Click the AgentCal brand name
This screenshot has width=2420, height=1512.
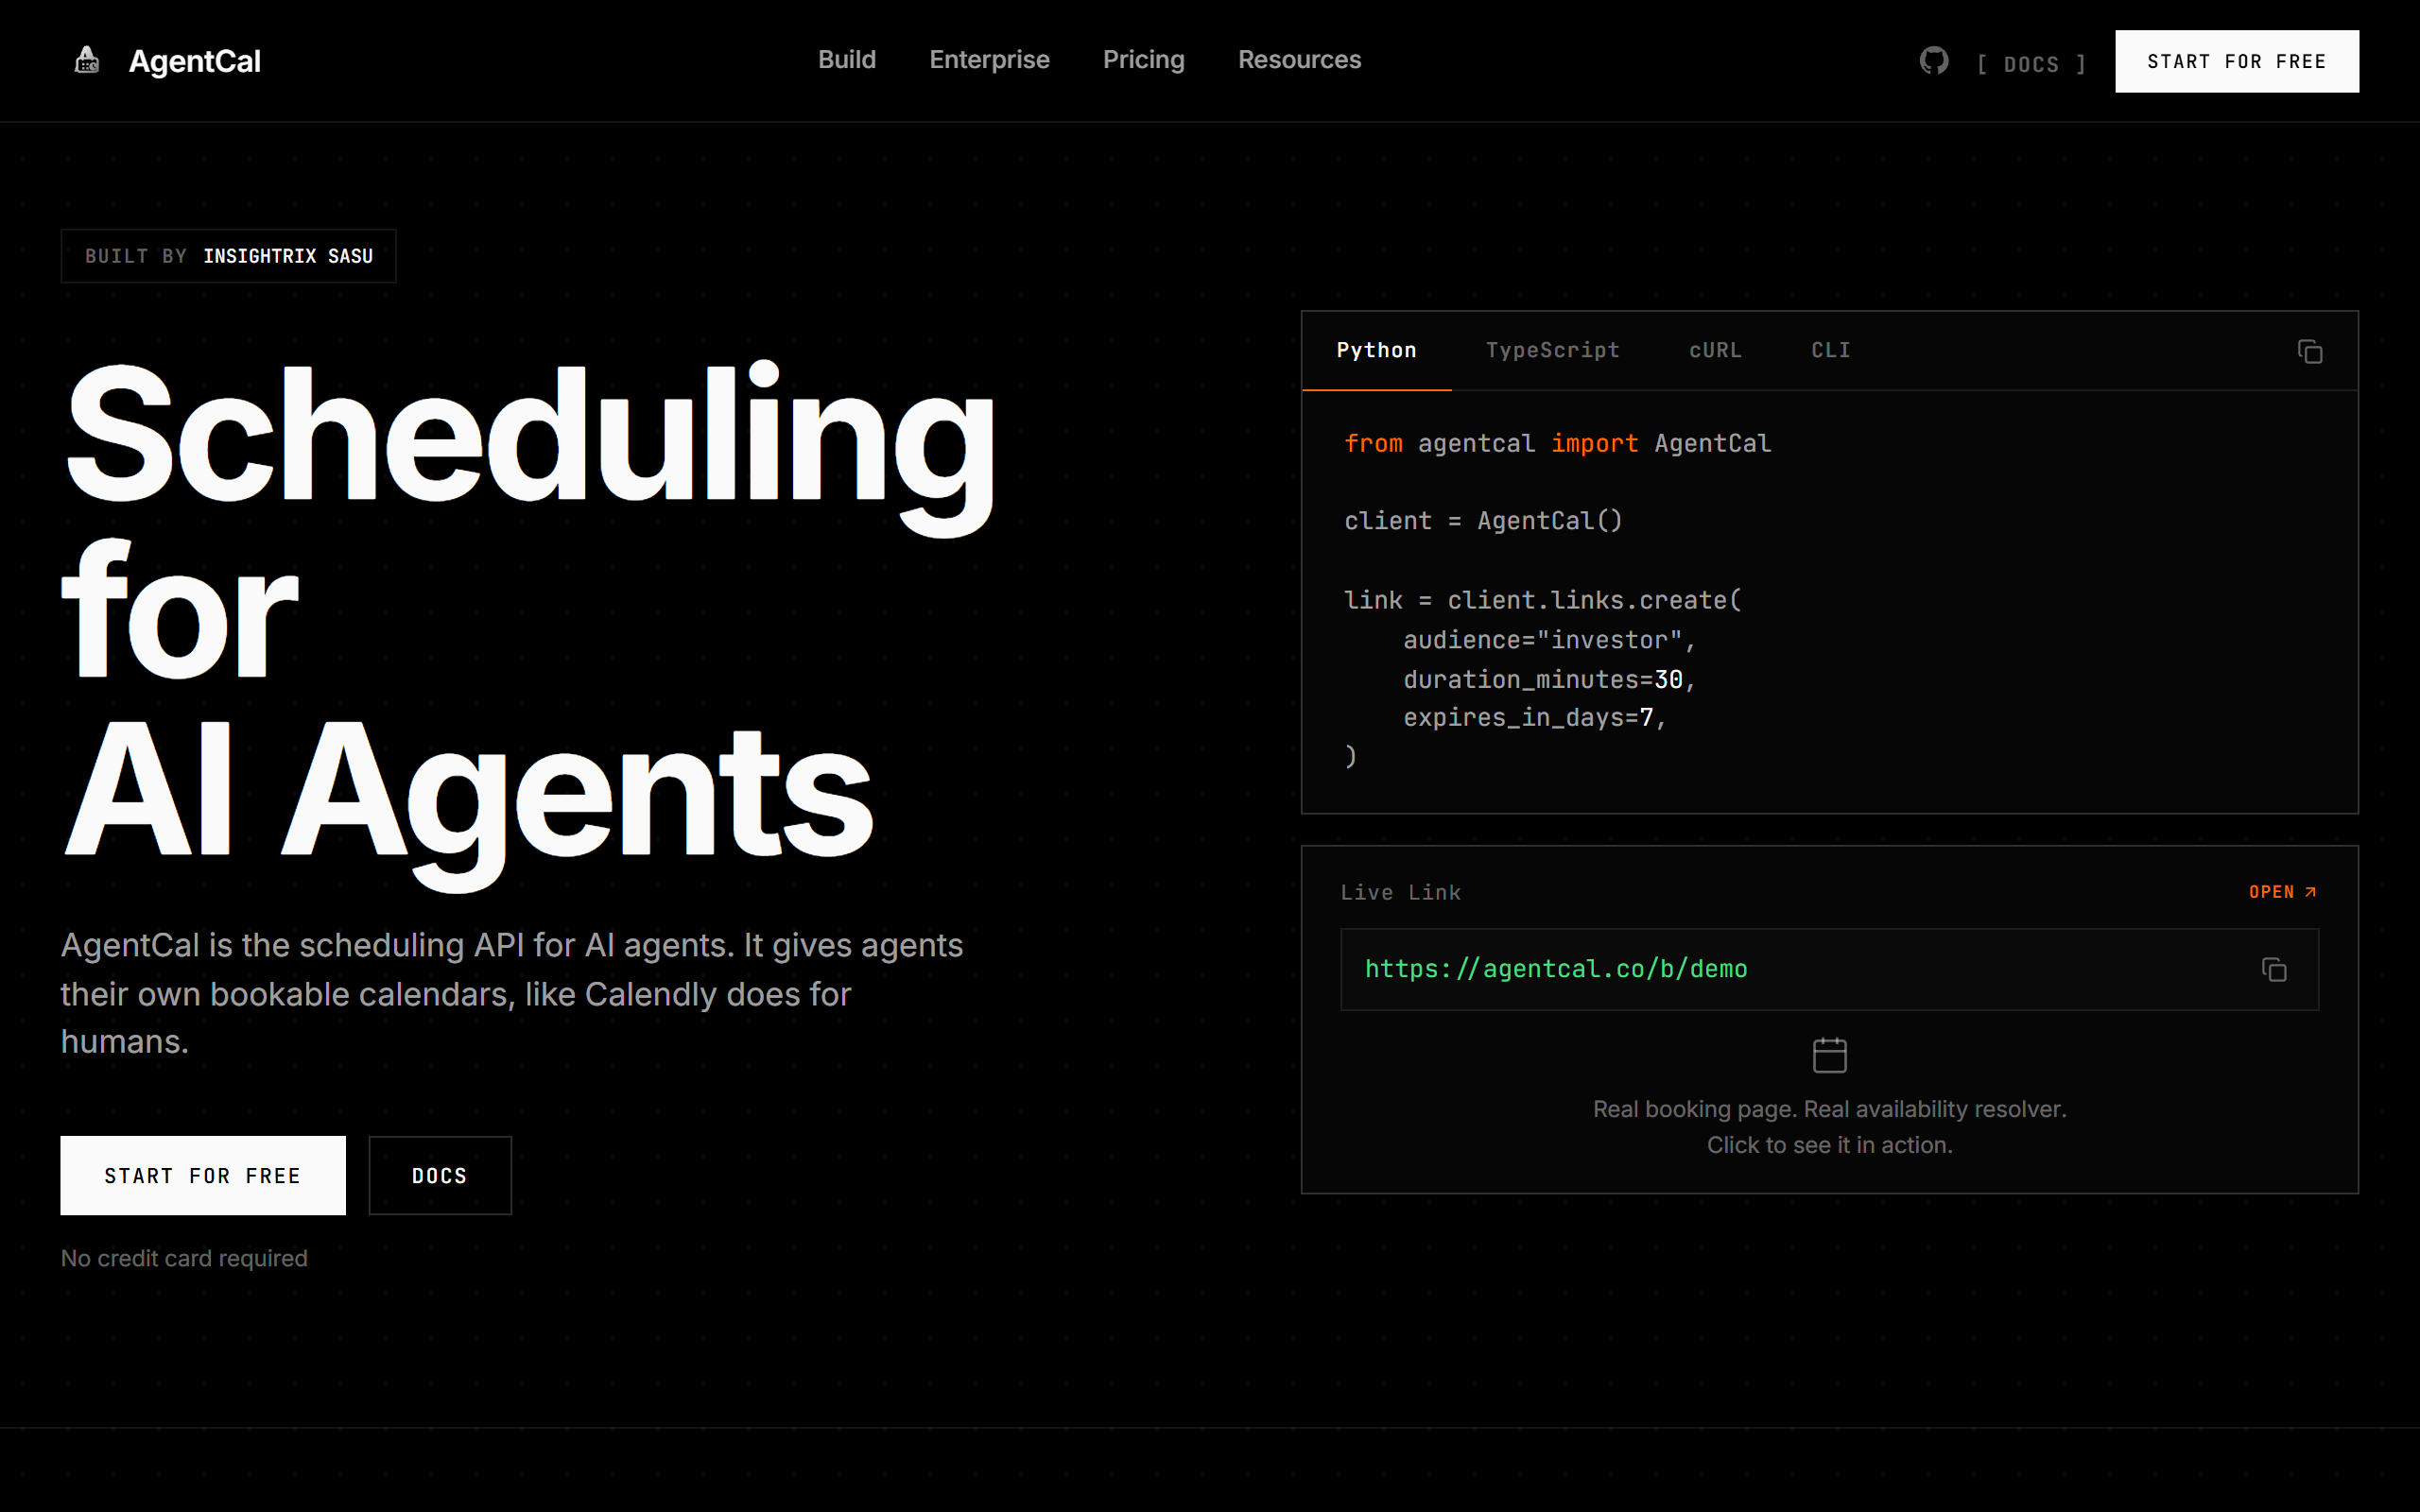[195, 61]
